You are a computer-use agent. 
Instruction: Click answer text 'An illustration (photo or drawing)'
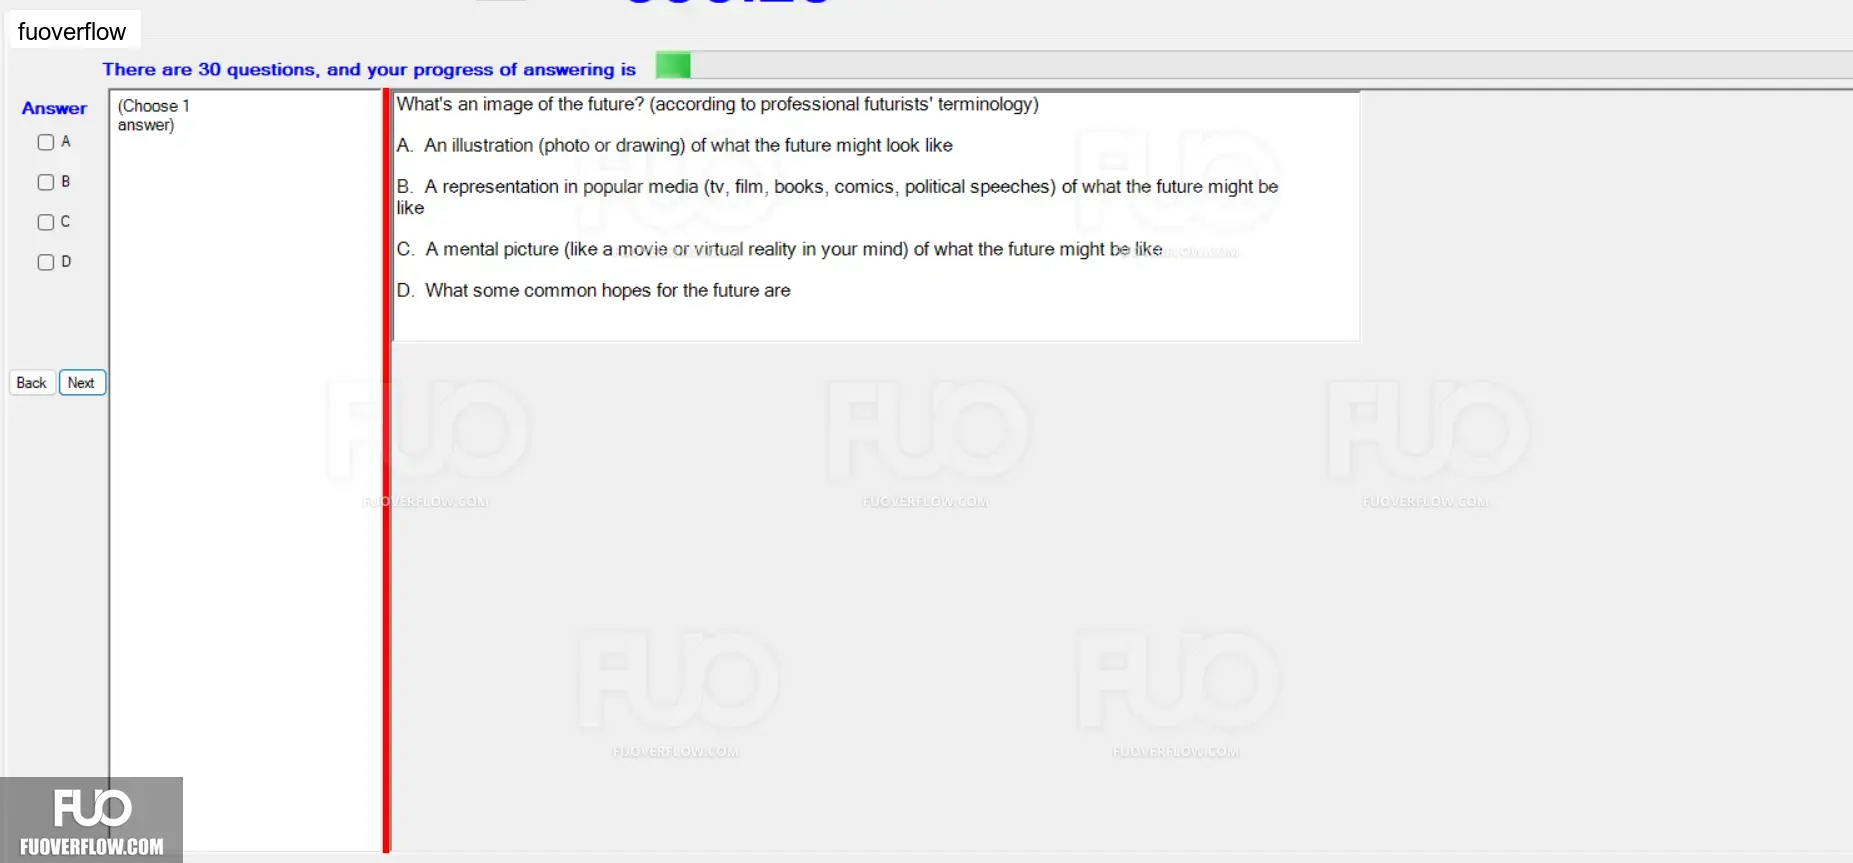point(554,145)
